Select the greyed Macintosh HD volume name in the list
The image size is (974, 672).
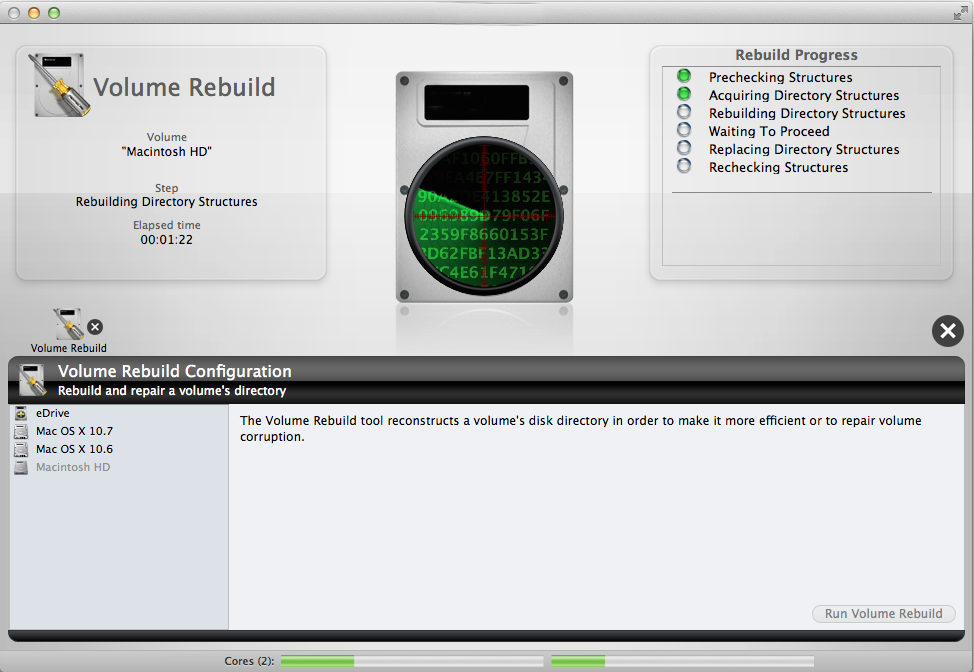[x=73, y=467]
